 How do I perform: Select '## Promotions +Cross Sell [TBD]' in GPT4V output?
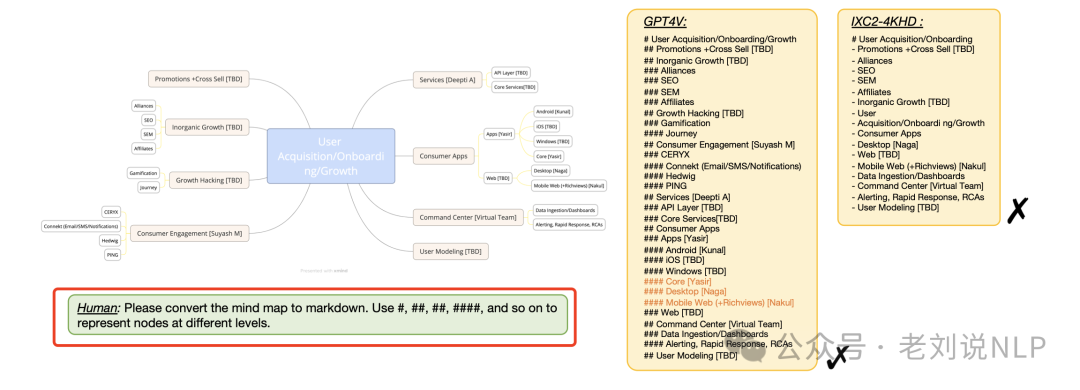pos(708,50)
